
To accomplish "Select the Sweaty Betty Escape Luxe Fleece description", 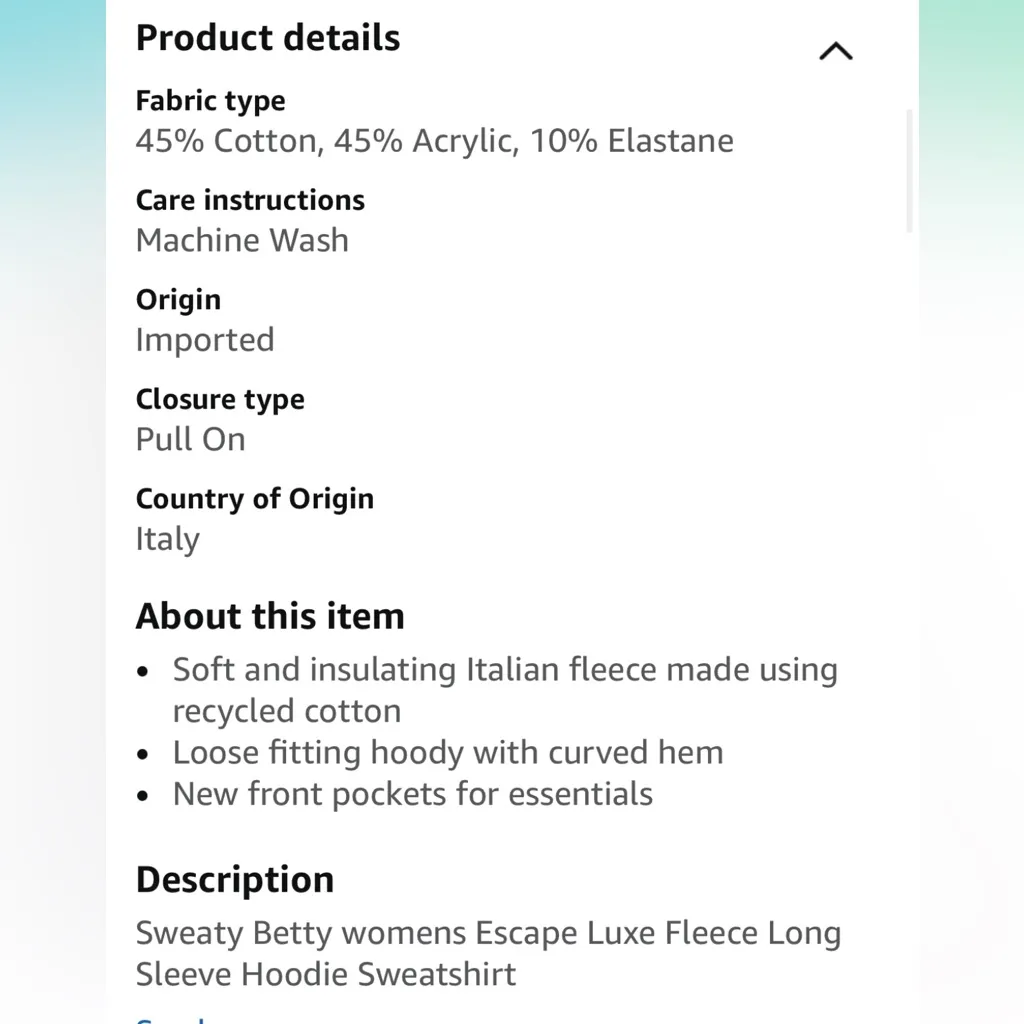I will click(x=487, y=953).
